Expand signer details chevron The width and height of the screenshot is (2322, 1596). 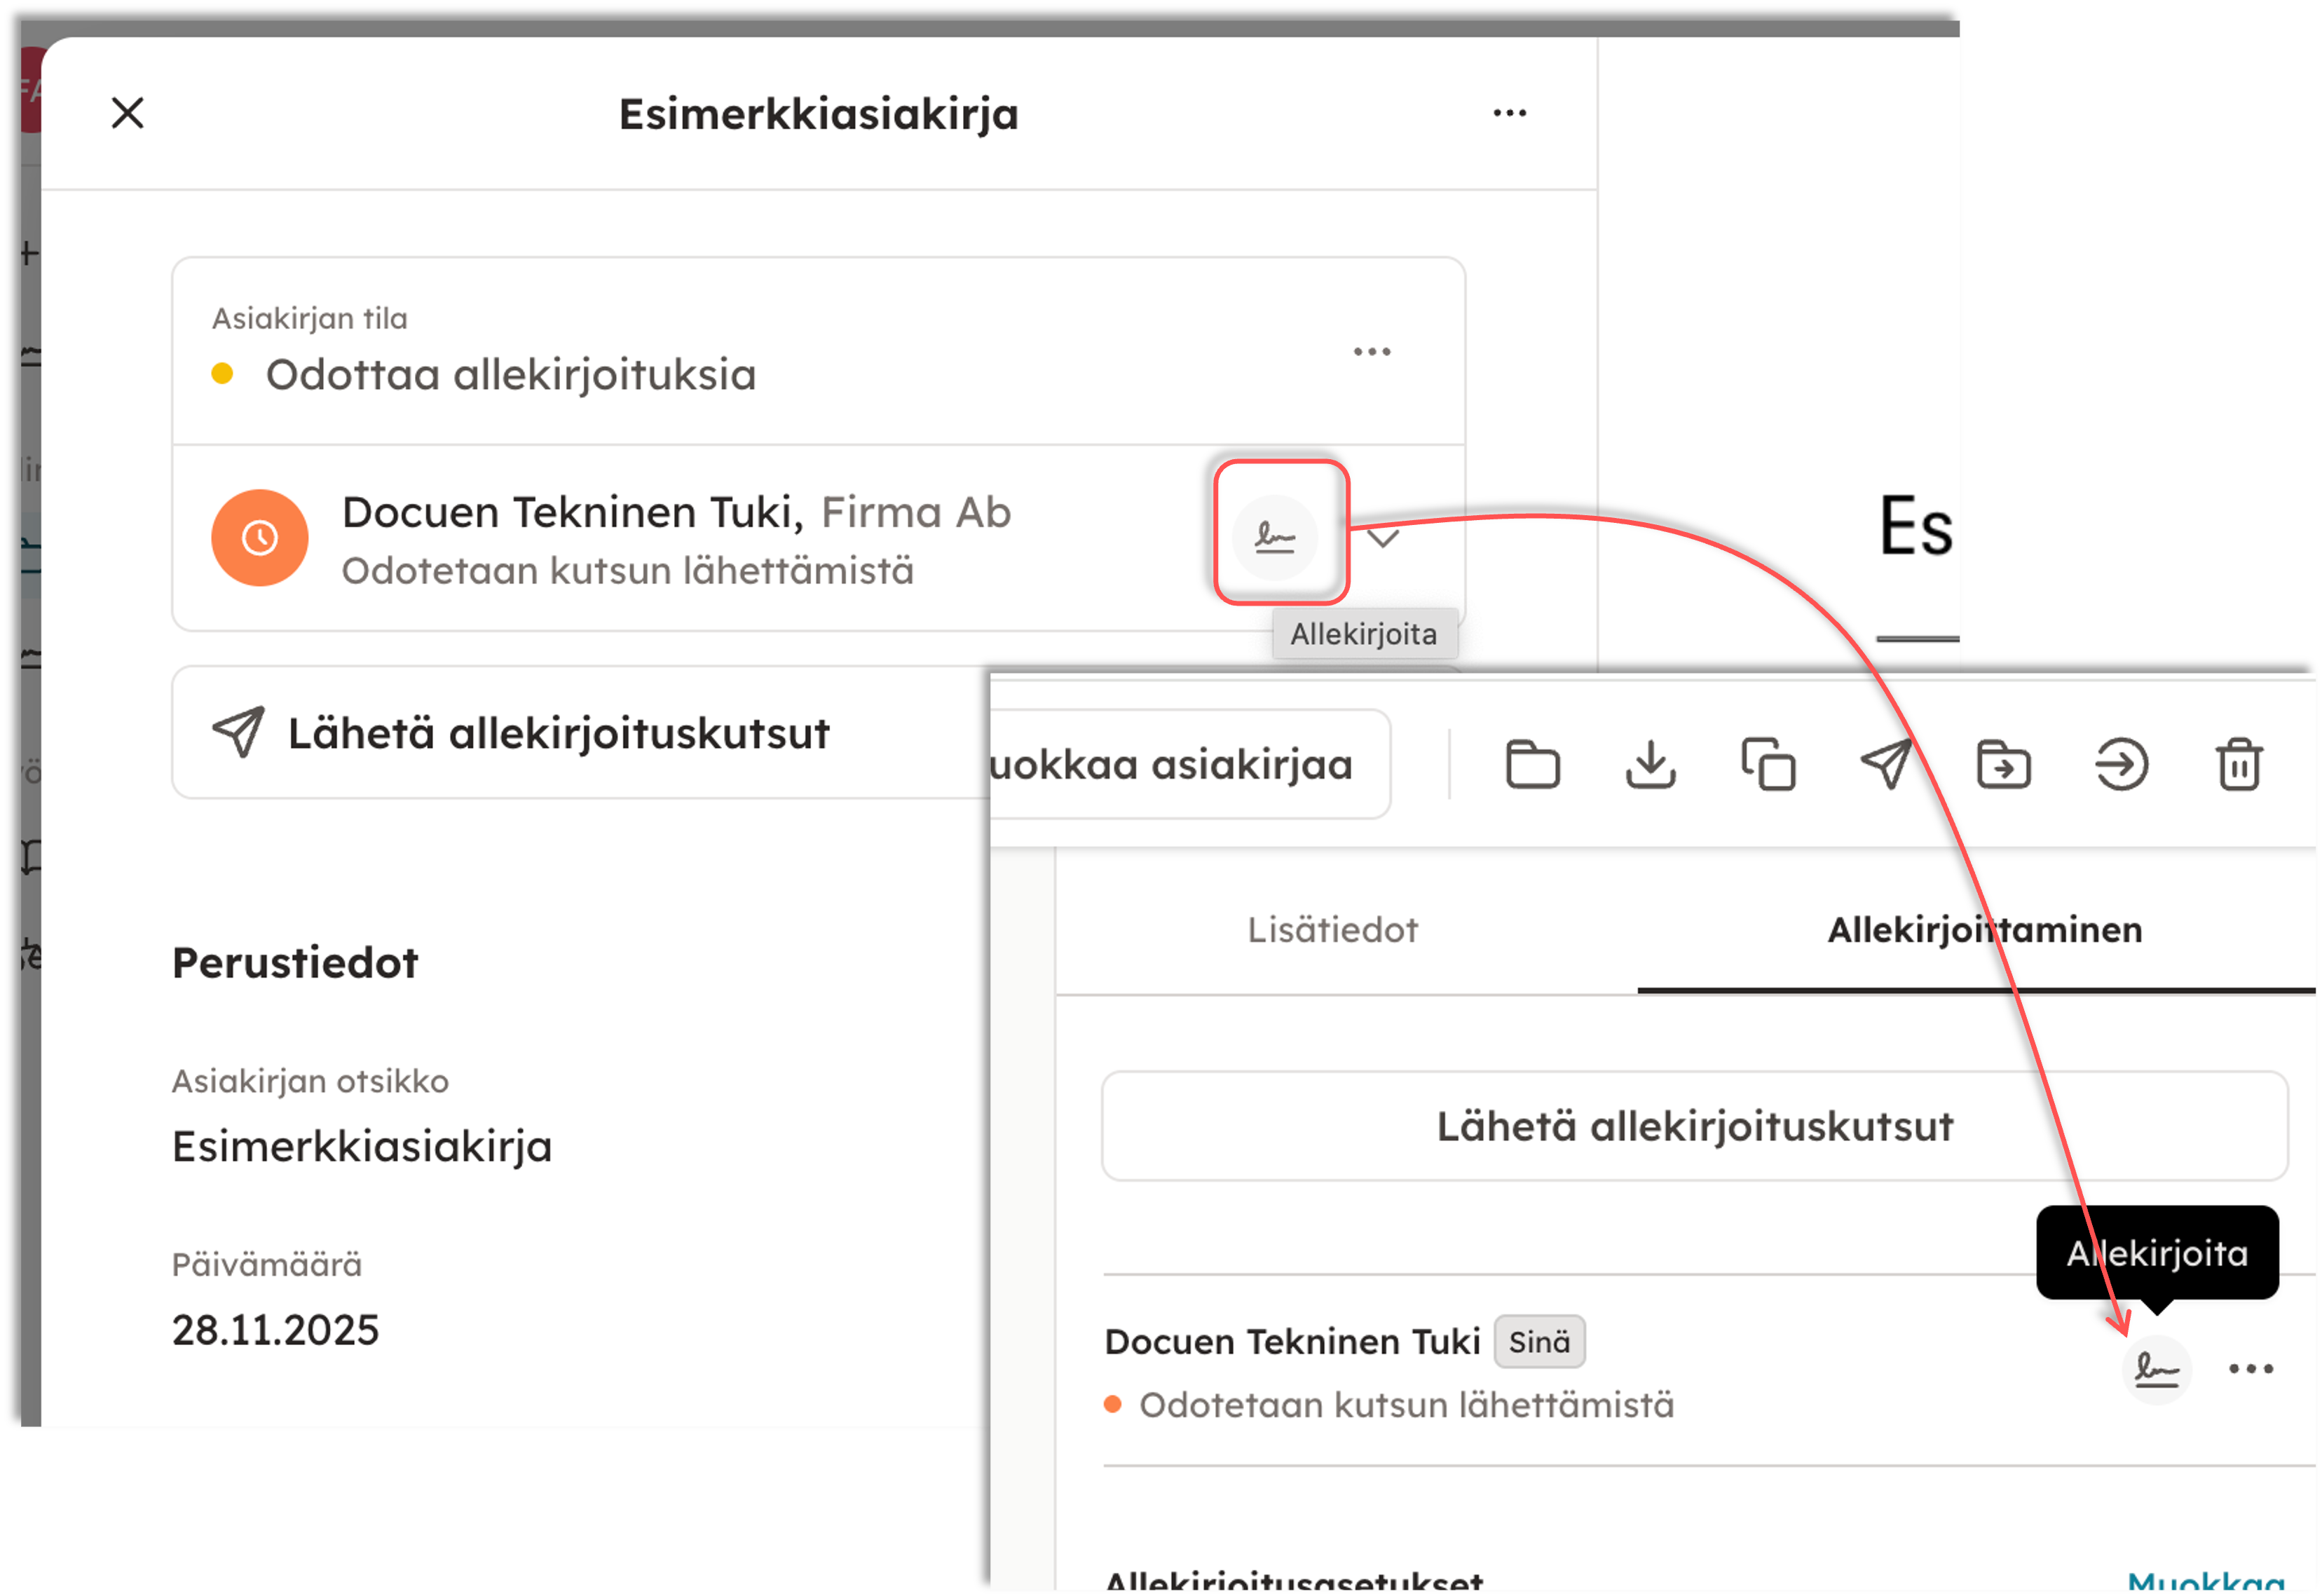1383,539
